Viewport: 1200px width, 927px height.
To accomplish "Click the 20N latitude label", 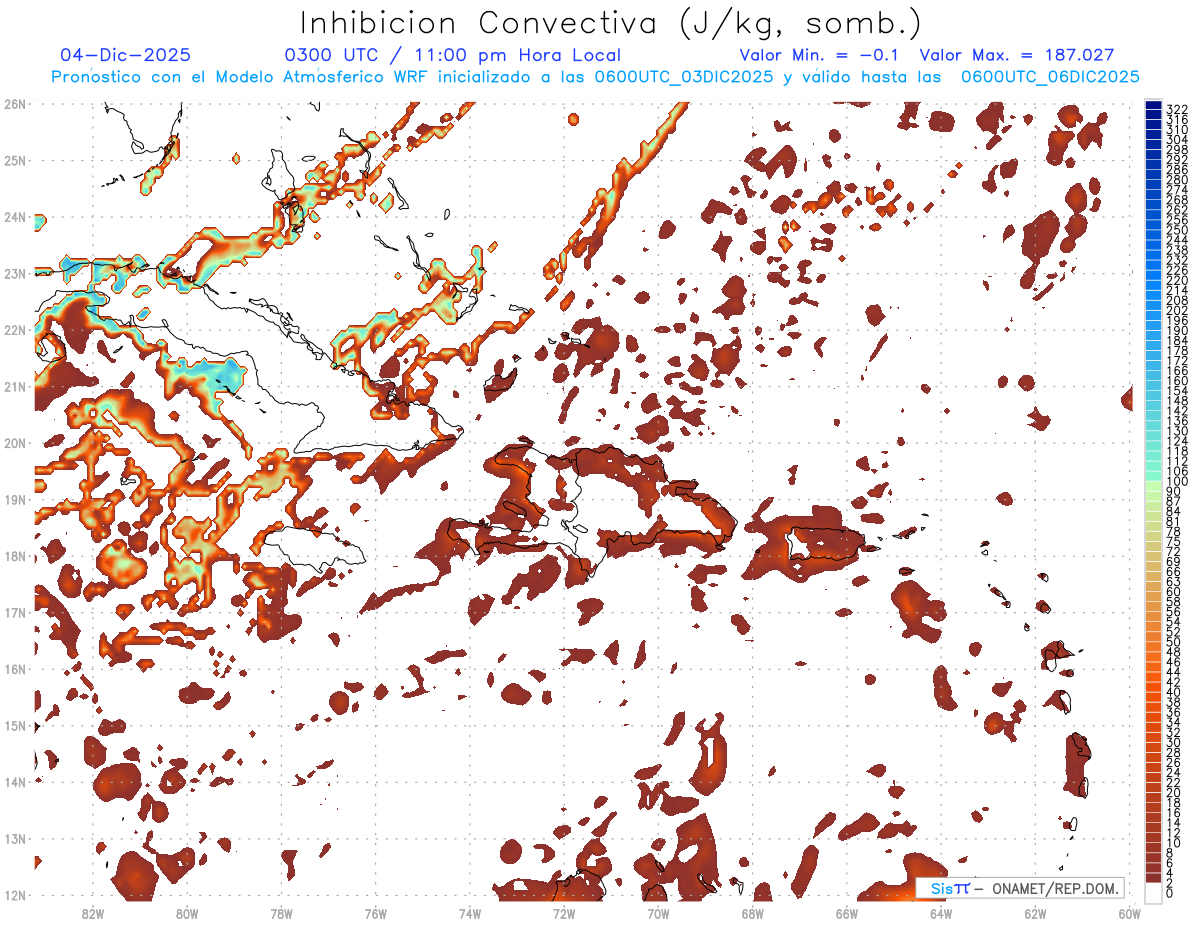I will click(x=15, y=443).
